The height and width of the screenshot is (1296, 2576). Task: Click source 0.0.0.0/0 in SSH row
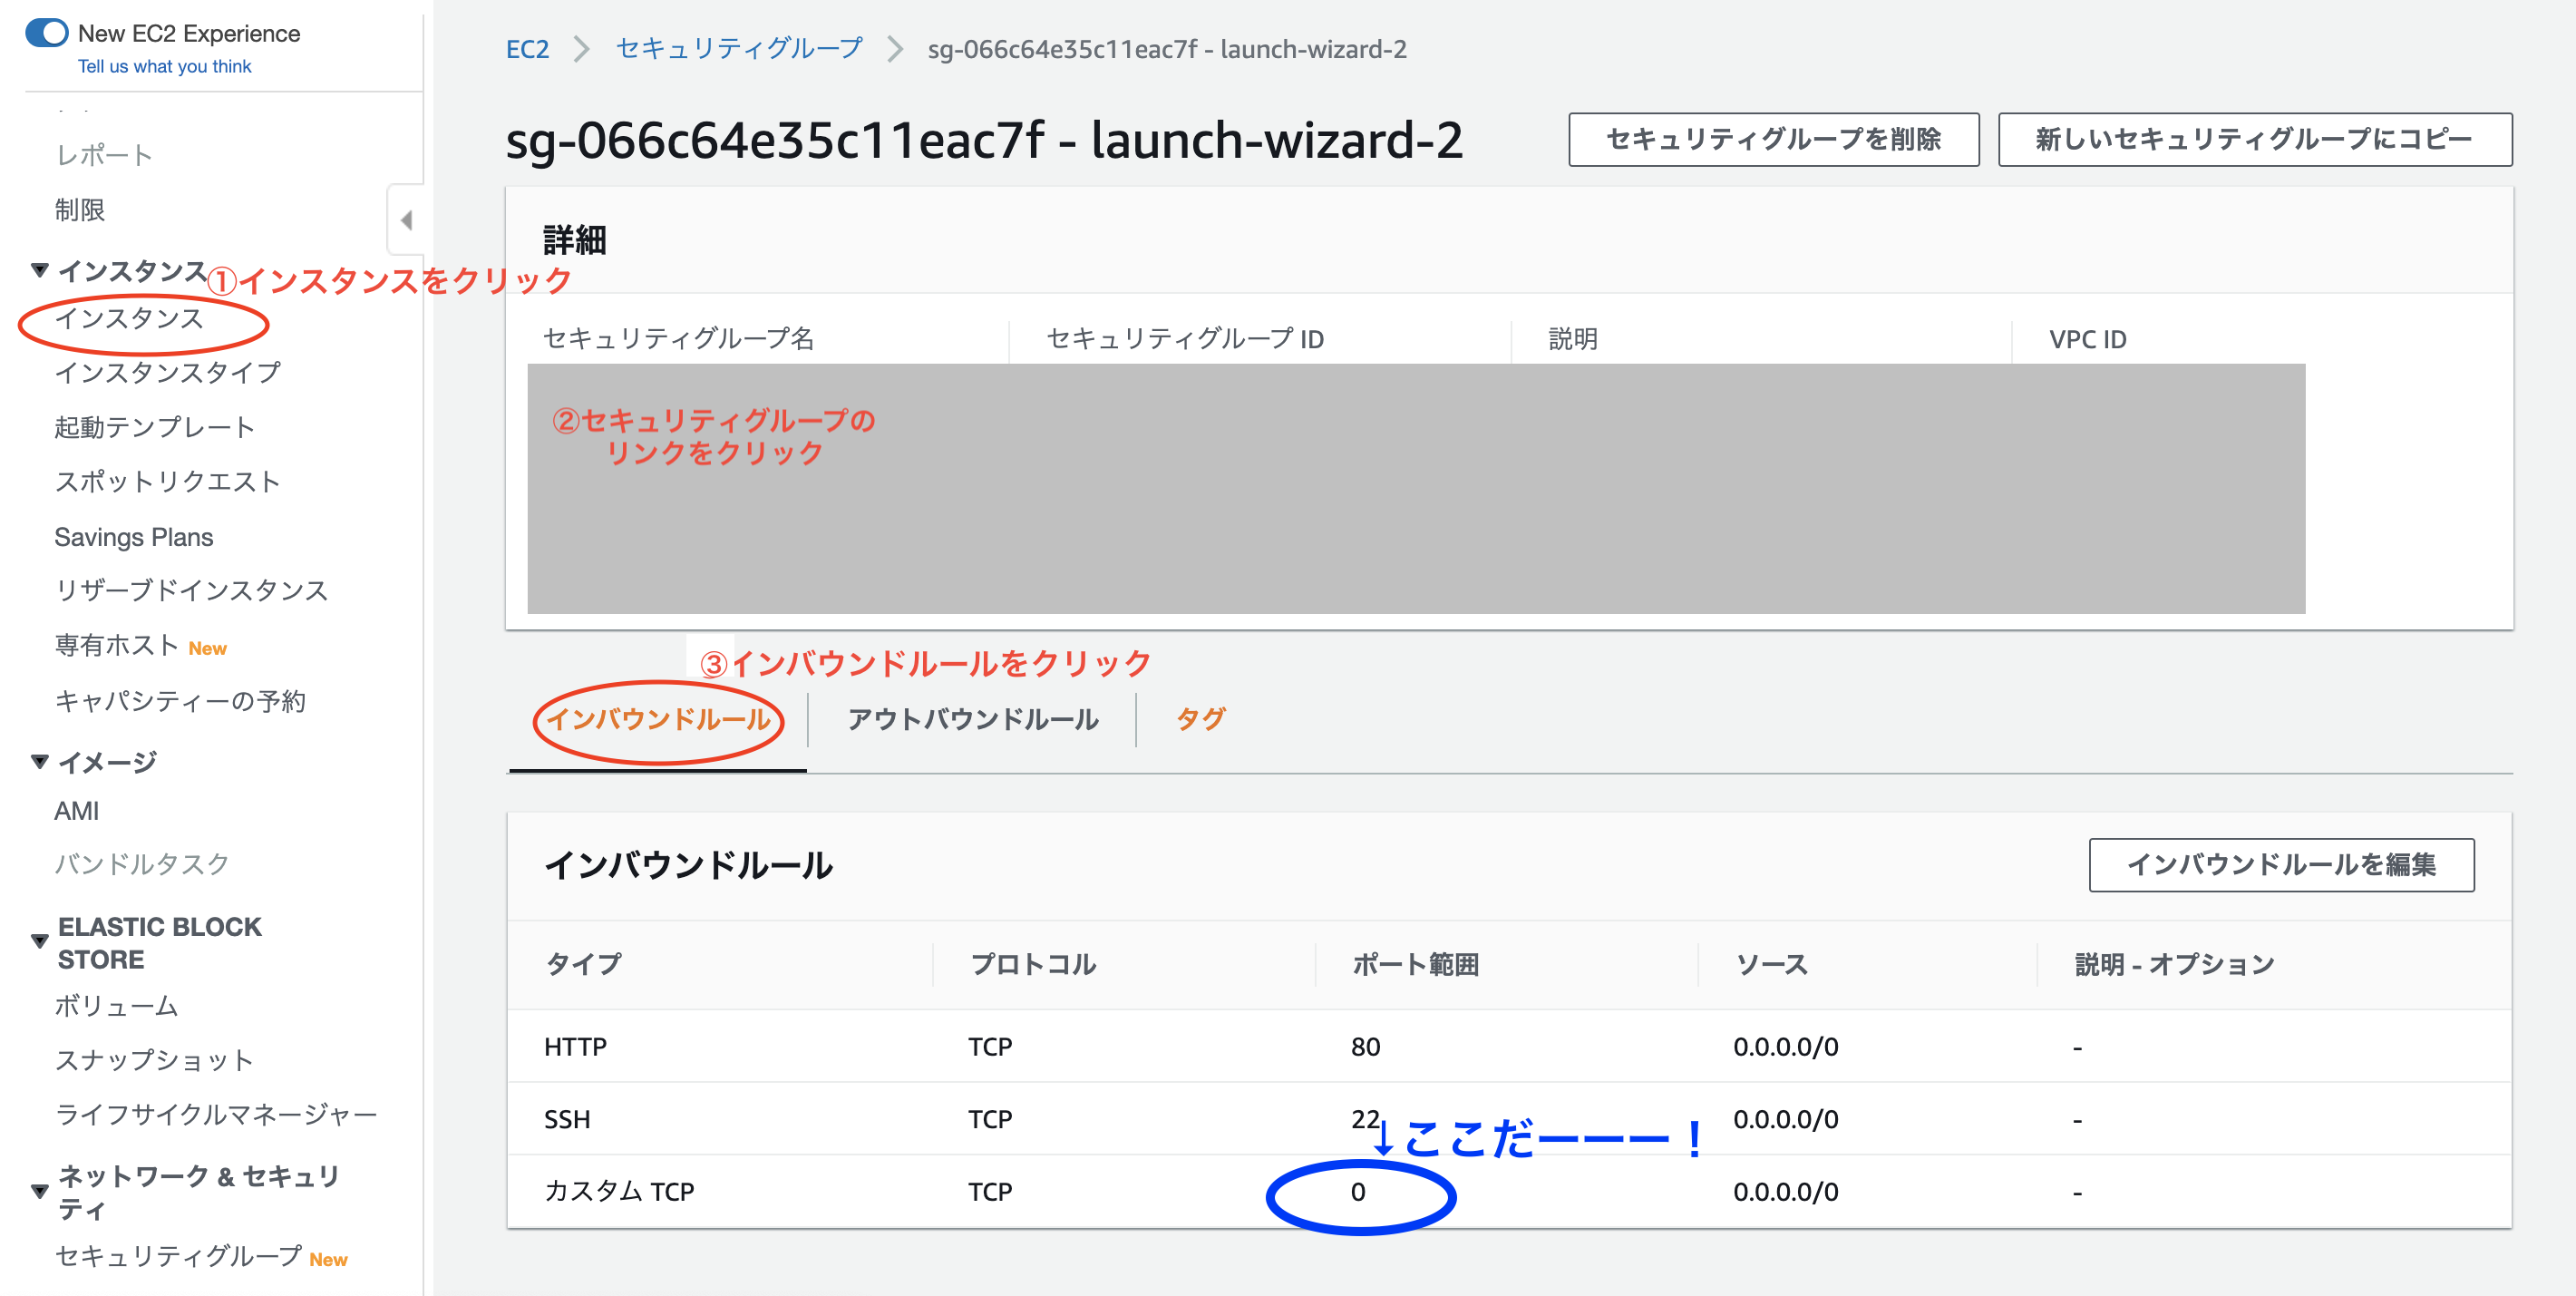[1785, 1119]
